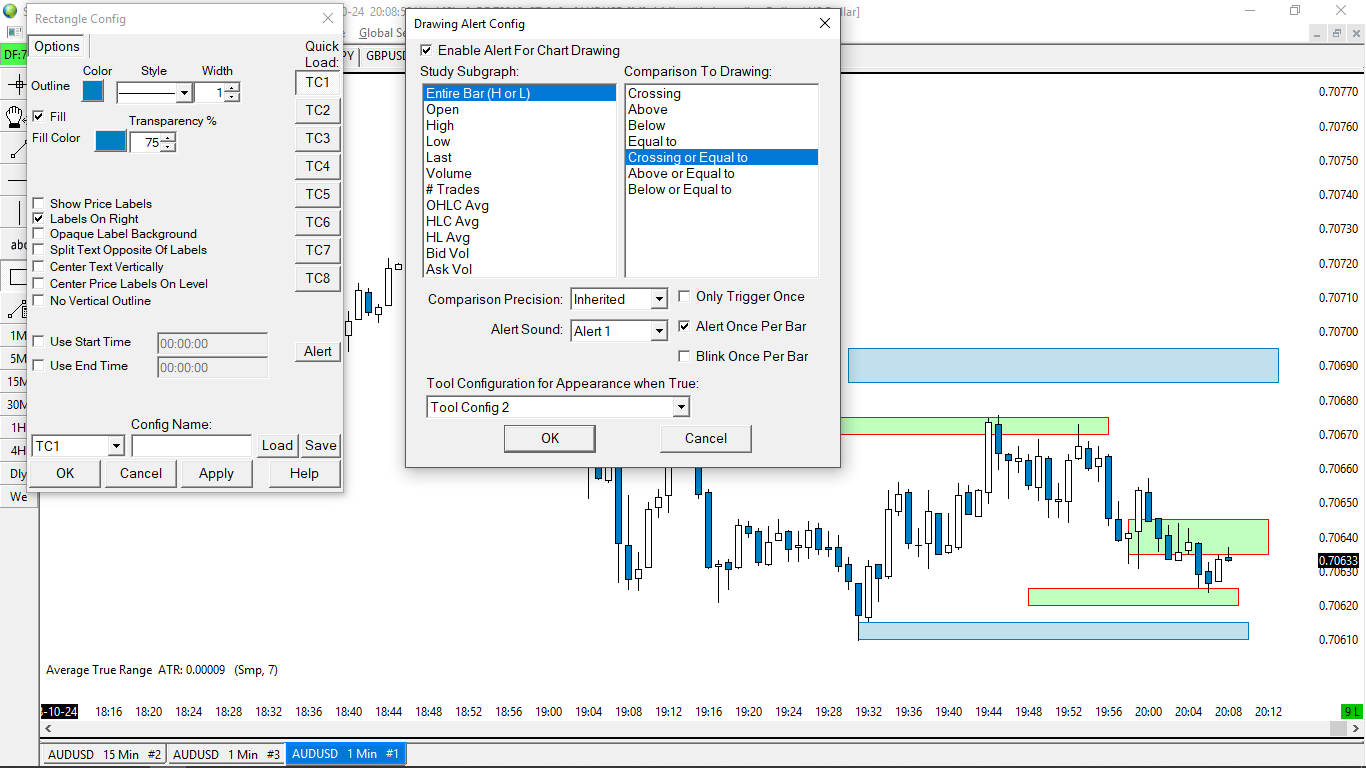Screen dimensions: 1366x768
Task: Click the Transparency % value field
Action: [x=146, y=143]
